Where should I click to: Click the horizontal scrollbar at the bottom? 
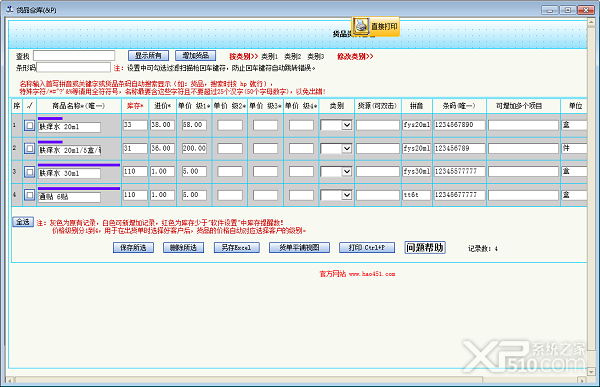[x=249, y=380]
